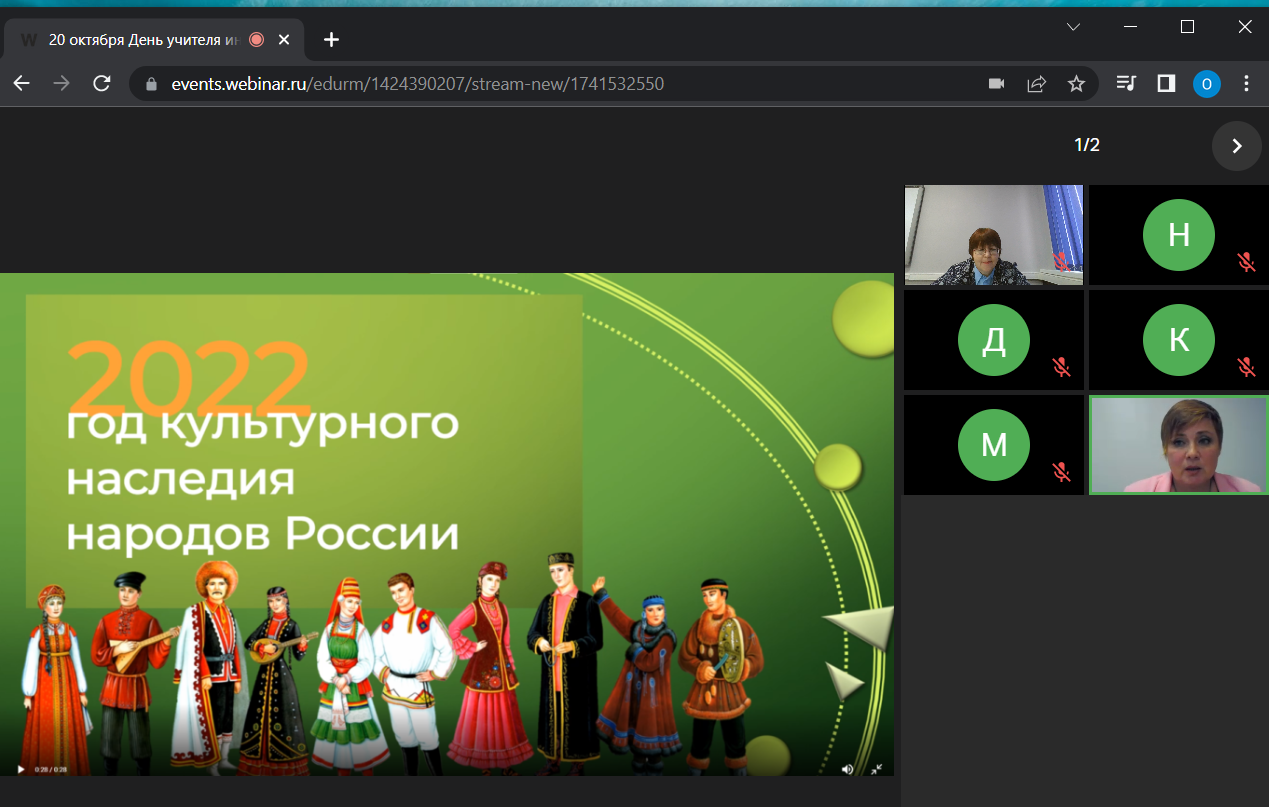The width and height of the screenshot is (1269, 807).
Task: Go forward in browser history
Action: (62, 84)
